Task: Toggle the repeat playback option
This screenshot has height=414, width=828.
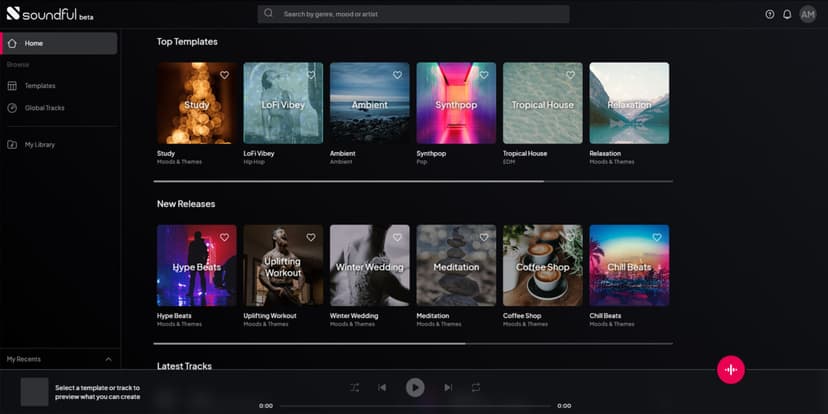Action: click(x=476, y=388)
